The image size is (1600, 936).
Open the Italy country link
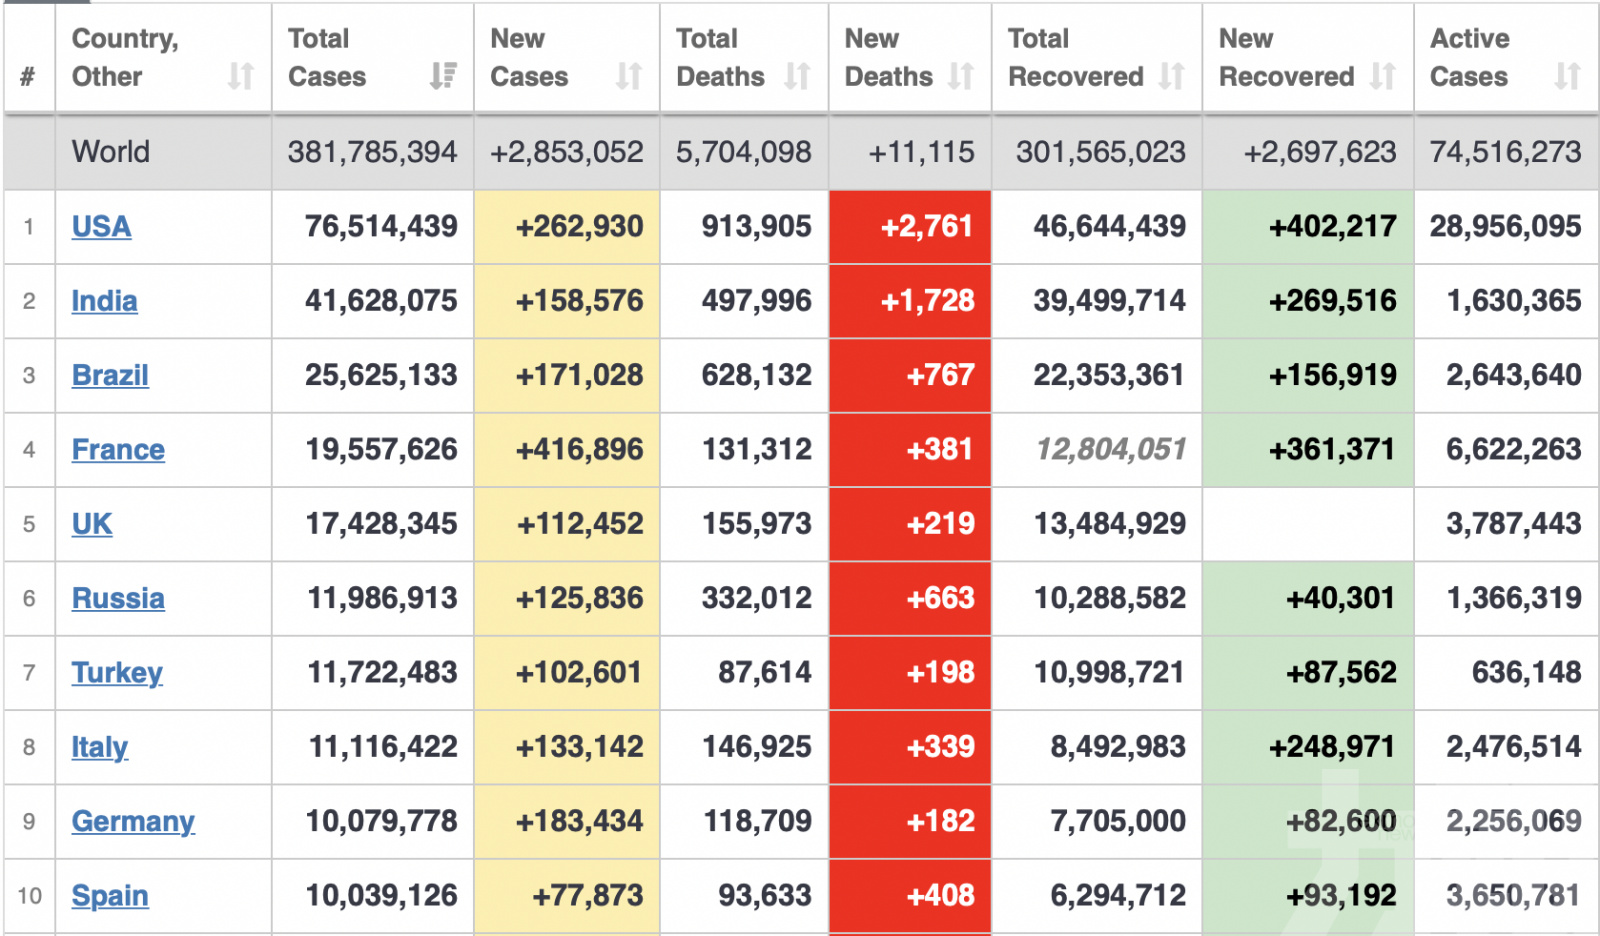pos(100,747)
